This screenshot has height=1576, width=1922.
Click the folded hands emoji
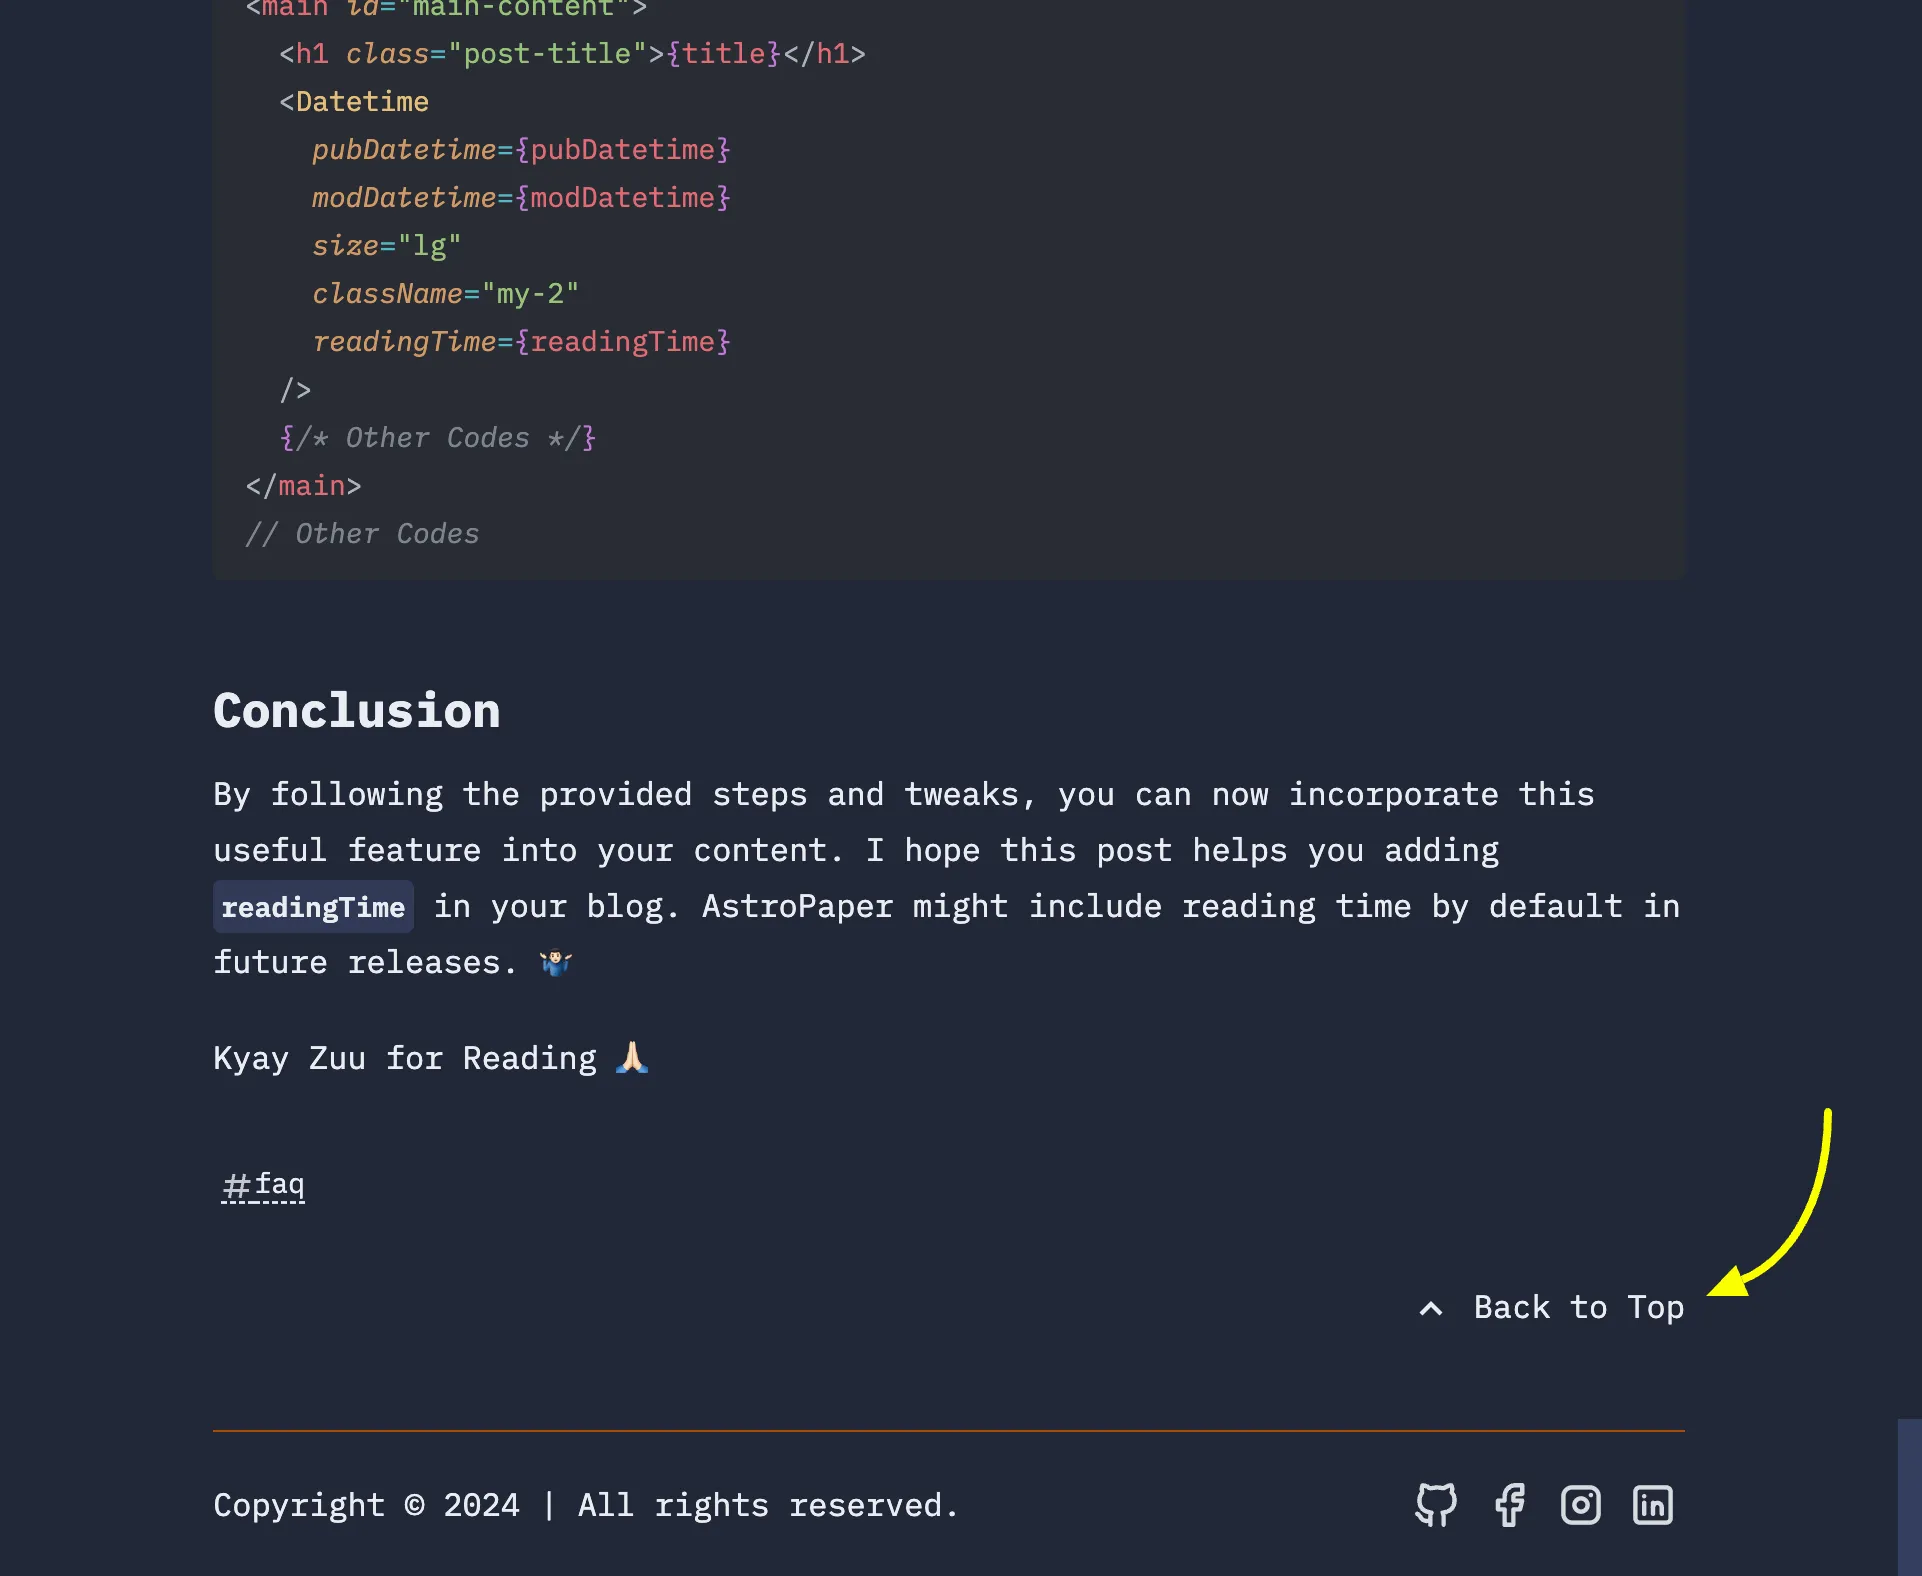point(632,1057)
